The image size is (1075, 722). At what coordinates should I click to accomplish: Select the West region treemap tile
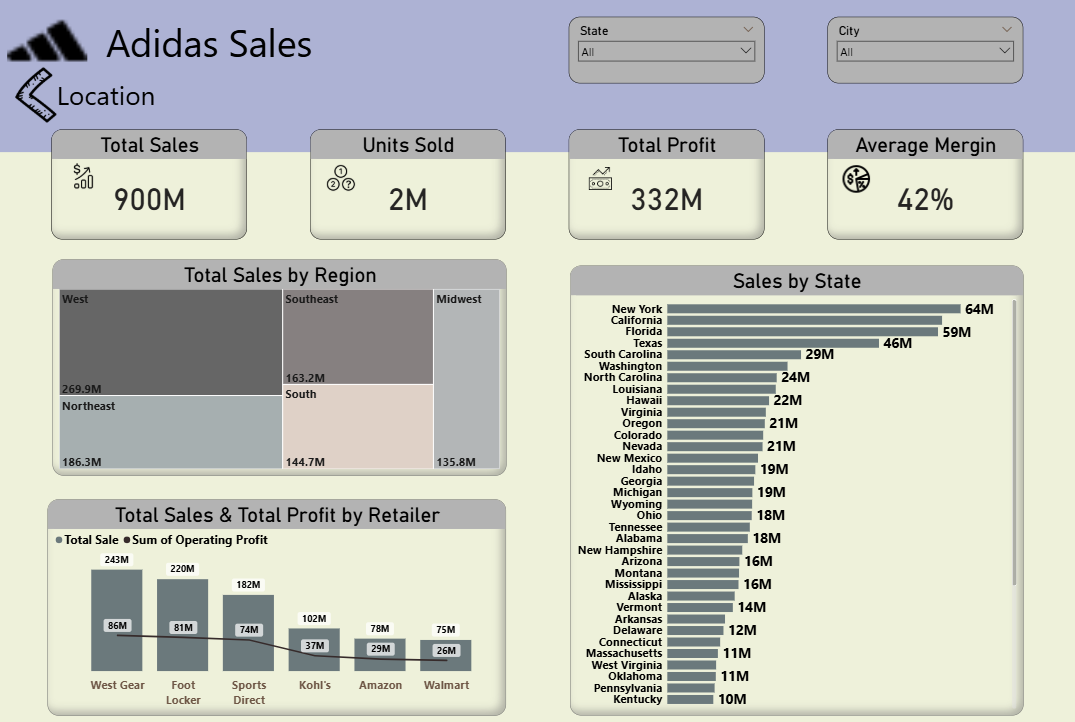coord(171,342)
